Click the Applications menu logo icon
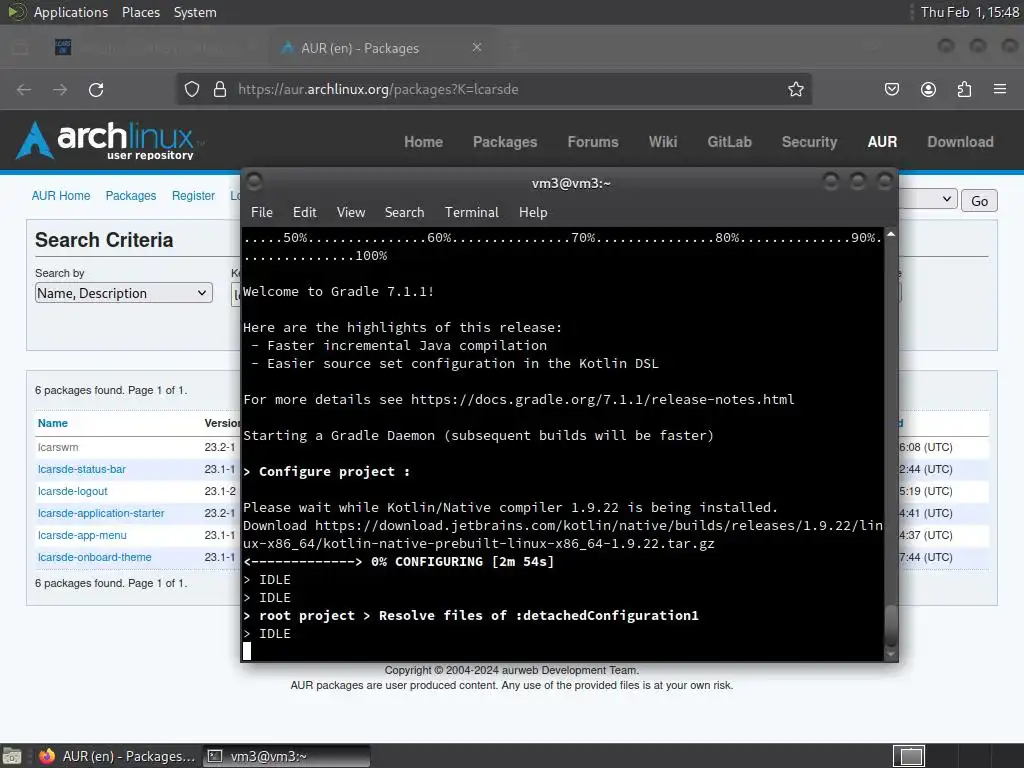Screen dimensions: 1024x768 coord(16,12)
